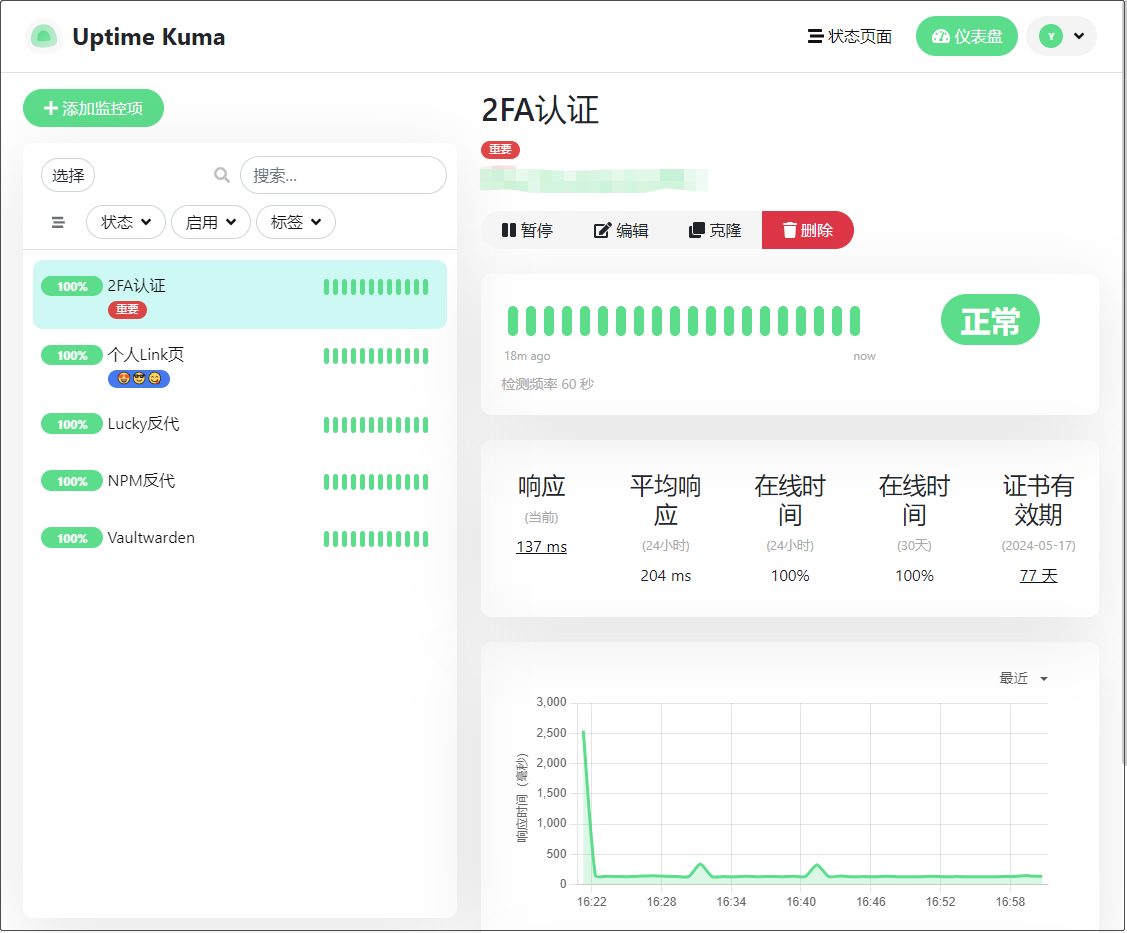
Task: Click the 平均响应 label
Action: 666,500
